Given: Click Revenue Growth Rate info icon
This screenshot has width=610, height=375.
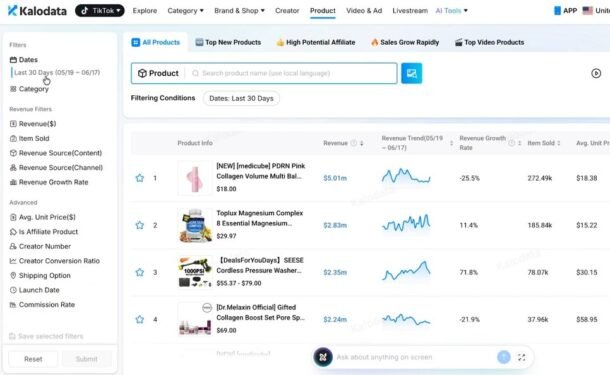Looking at the screenshot, I should 512,143.
